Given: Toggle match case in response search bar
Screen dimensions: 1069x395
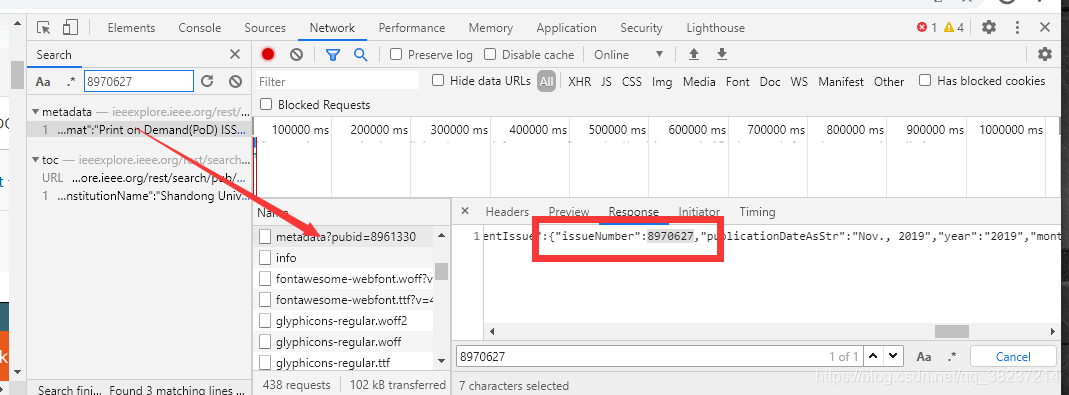Looking at the screenshot, I should point(924,356).
